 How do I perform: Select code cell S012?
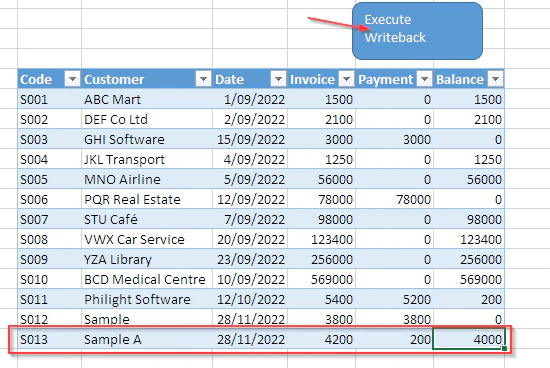(49, 319)
